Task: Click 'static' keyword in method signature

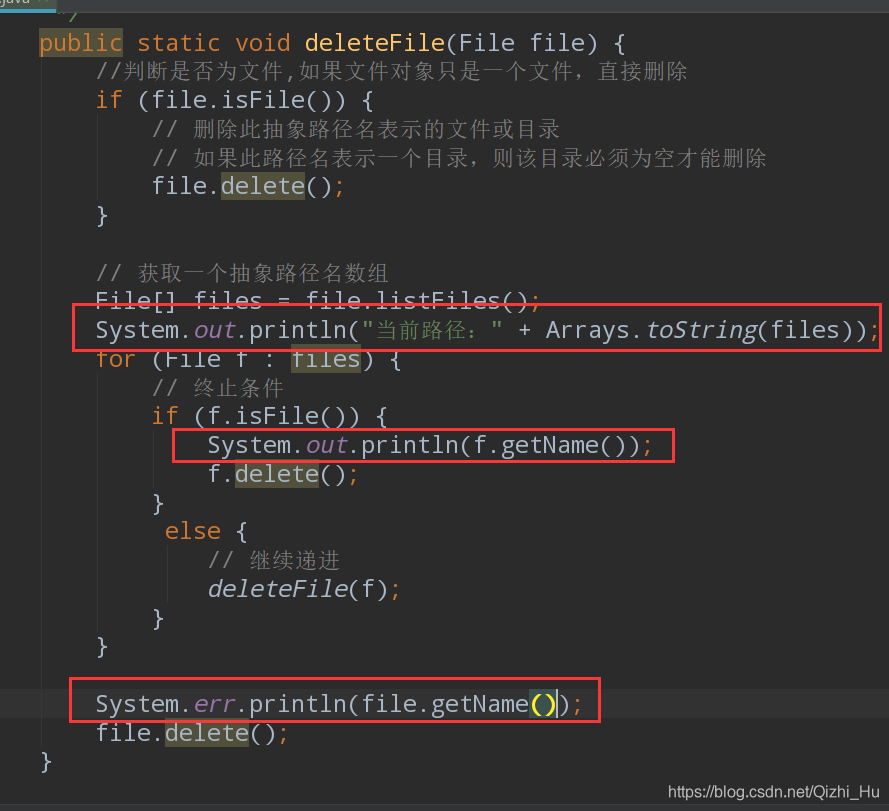Action: (x=179, y=43)
